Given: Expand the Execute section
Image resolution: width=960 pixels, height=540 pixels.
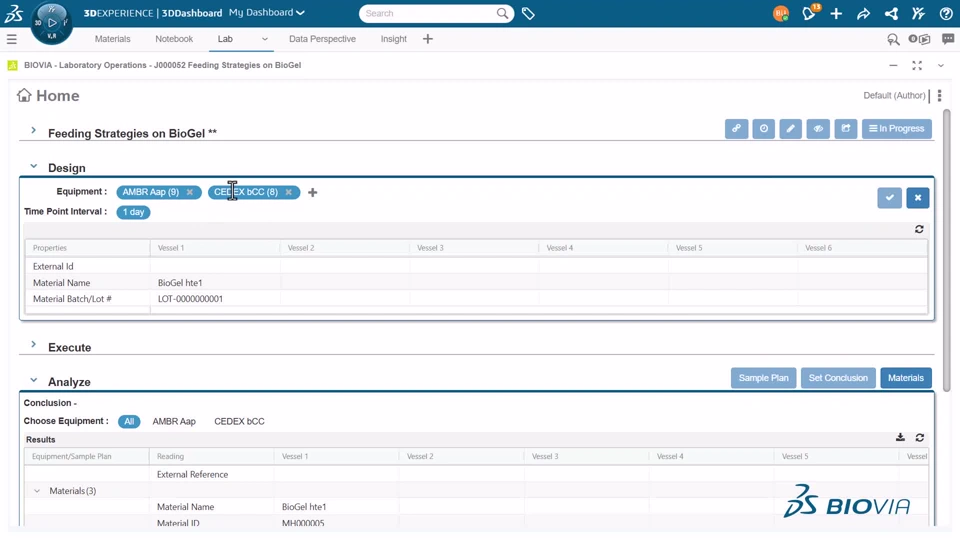Looking at the screenshot, I should 34,345.
